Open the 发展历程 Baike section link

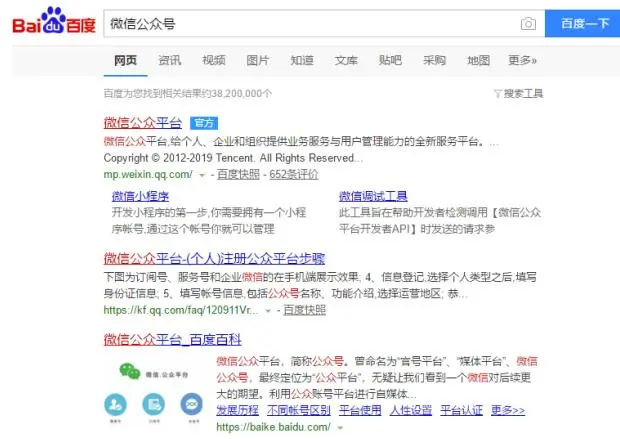tap(238, 410)
